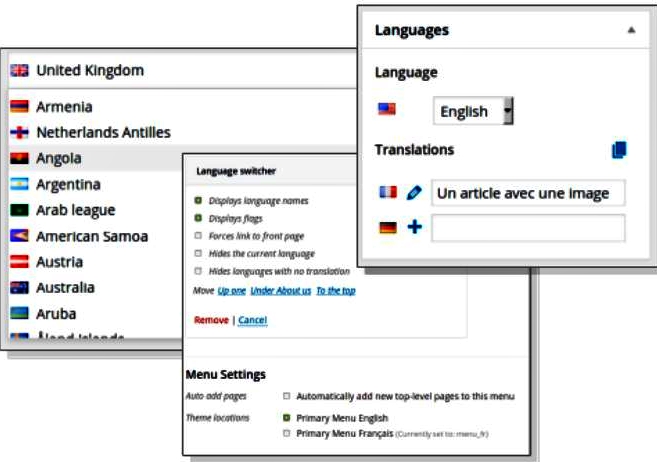Select Angola from the flag list
The width and height of the screenshot is (657, 462).
[96, 158]
